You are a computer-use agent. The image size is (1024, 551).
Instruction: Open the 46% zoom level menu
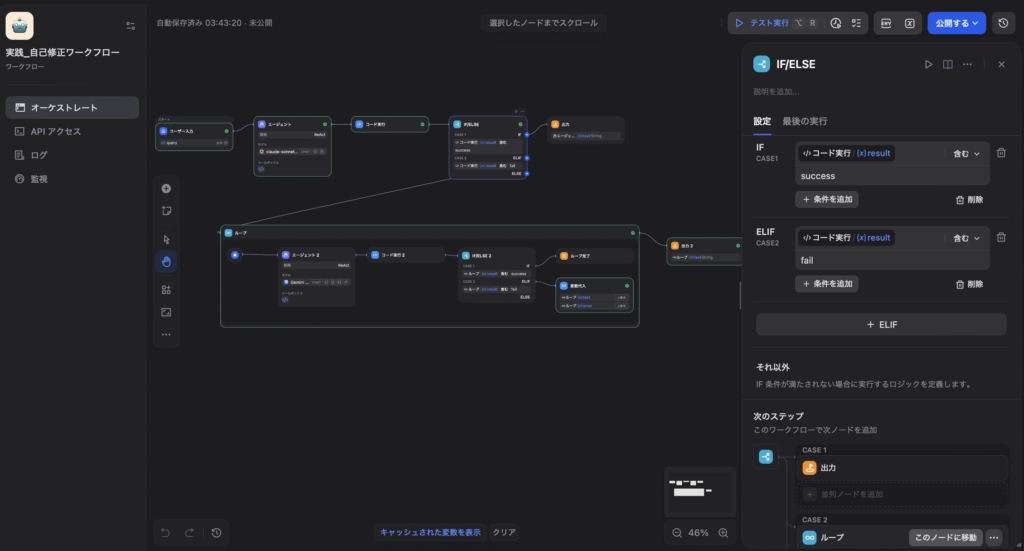point(698,533)
